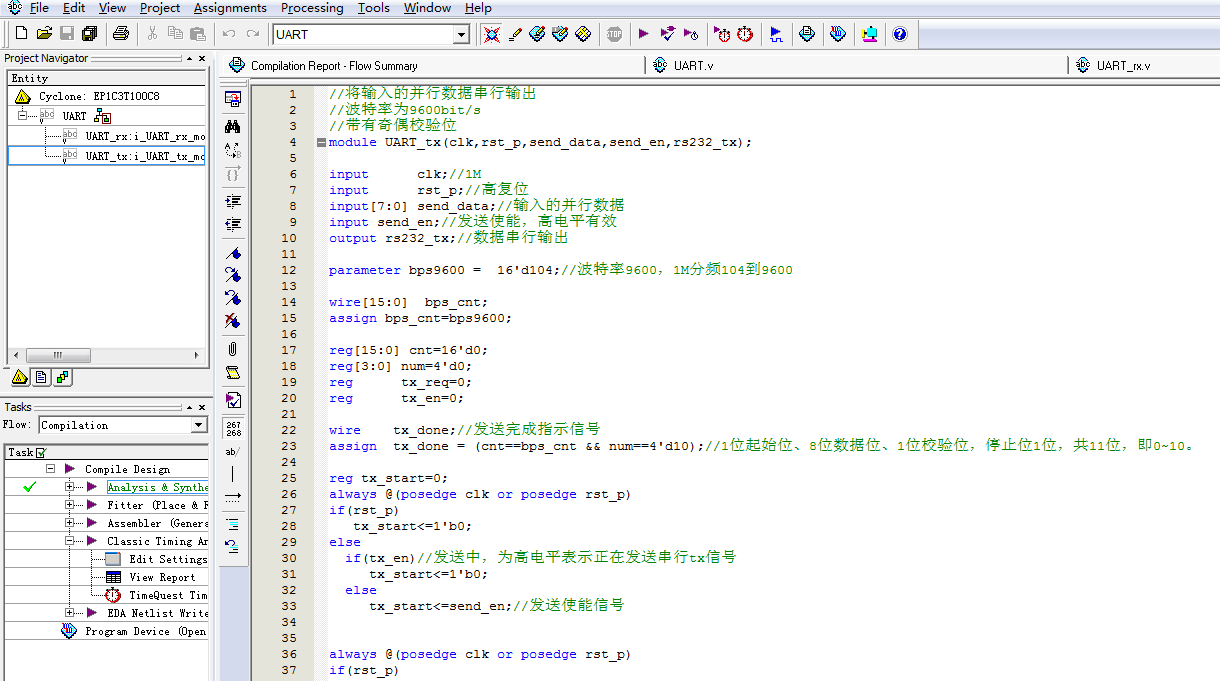The height and width of the screenshot is (681, 1220).
Task: Open the Assignments menu
Action: [230, 8]
